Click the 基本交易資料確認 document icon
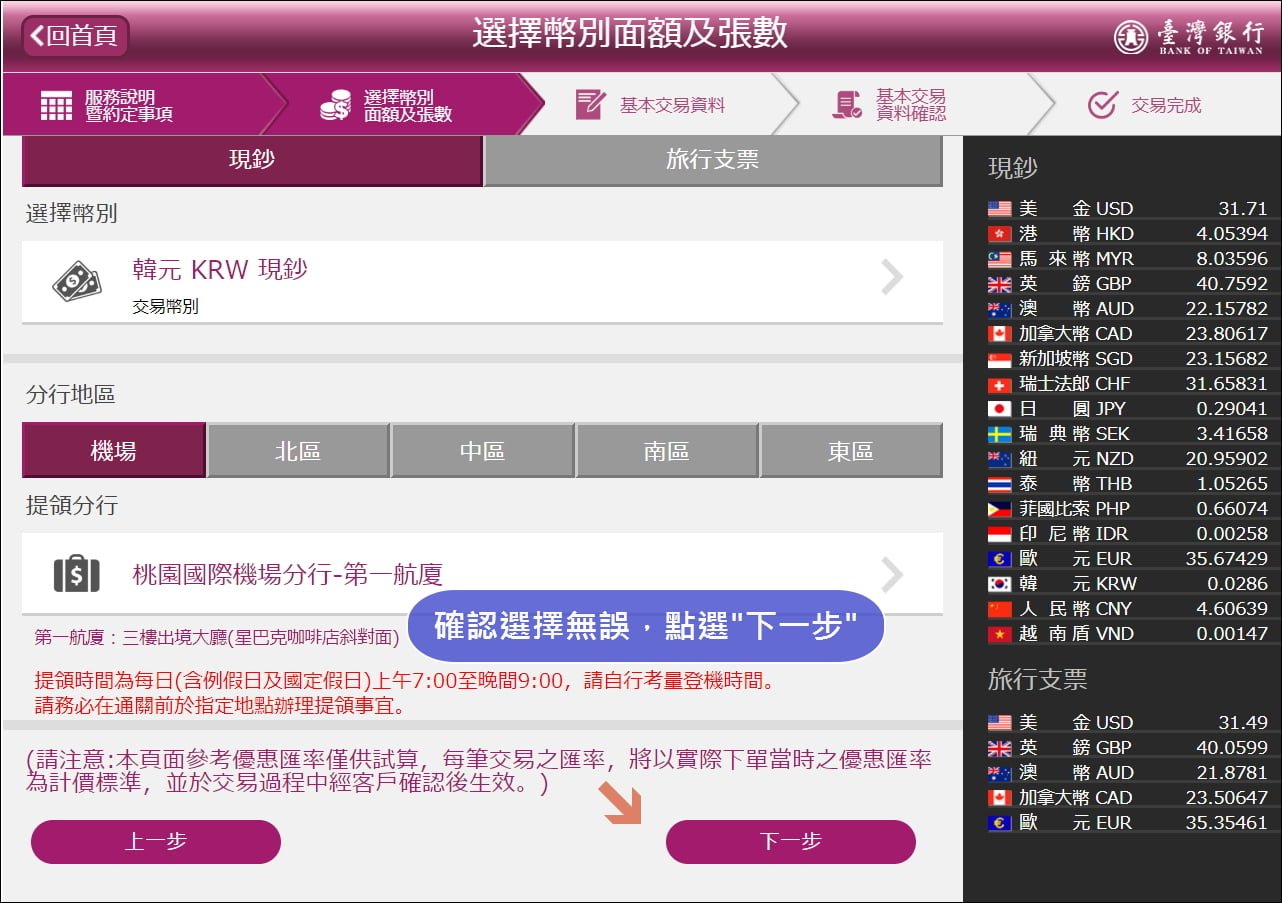 pyautogui.click(x=847, y=105)
